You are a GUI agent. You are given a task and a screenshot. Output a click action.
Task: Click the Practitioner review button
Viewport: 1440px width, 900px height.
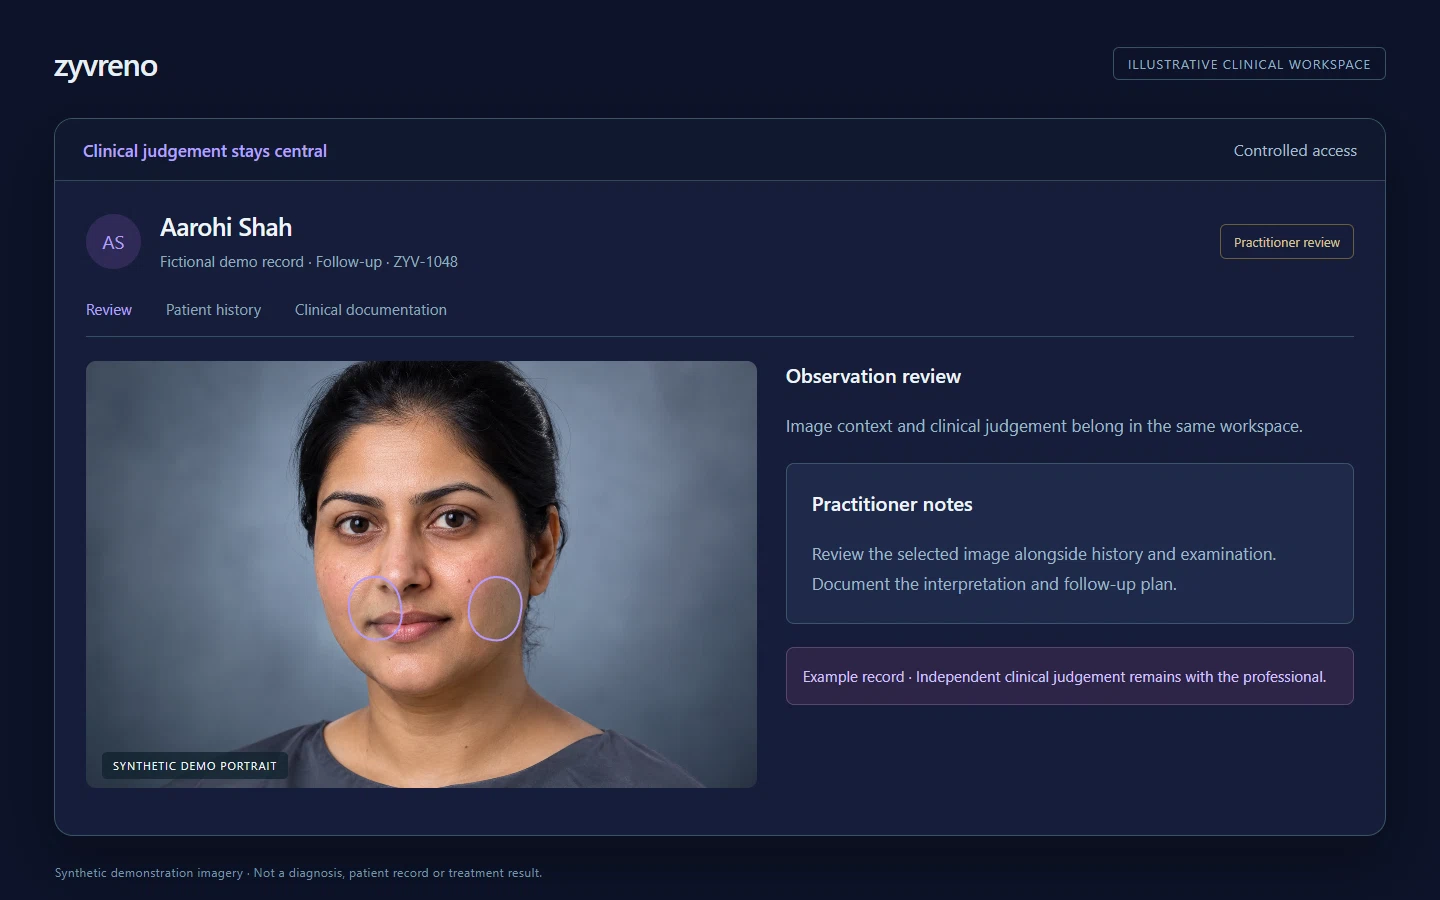pos(1287,242)
